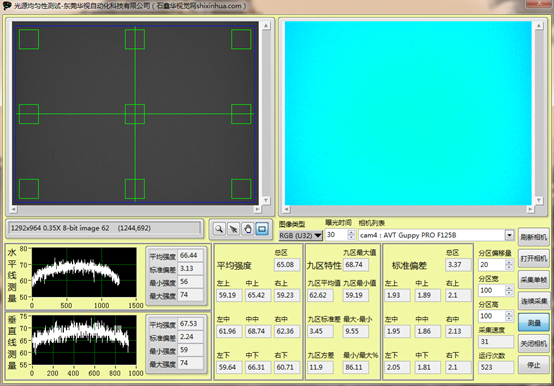The height and width of the screenshot is (386, 554).
Task: Decrease the 曝光时间 stepper value
Action: coord(351,238)
